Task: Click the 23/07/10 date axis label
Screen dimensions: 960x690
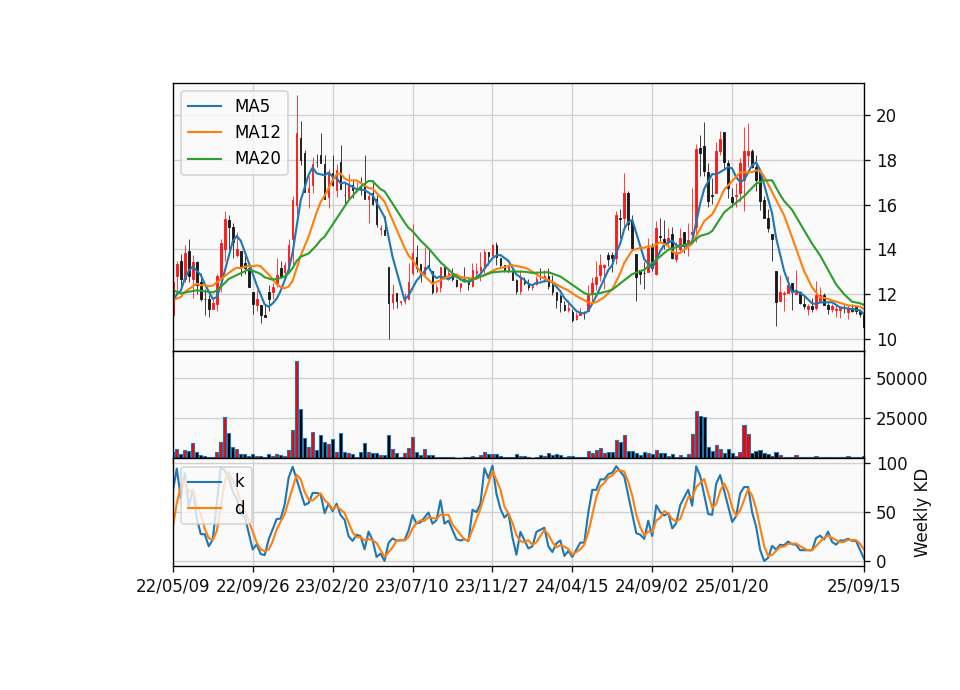Action: coord(412,587)
